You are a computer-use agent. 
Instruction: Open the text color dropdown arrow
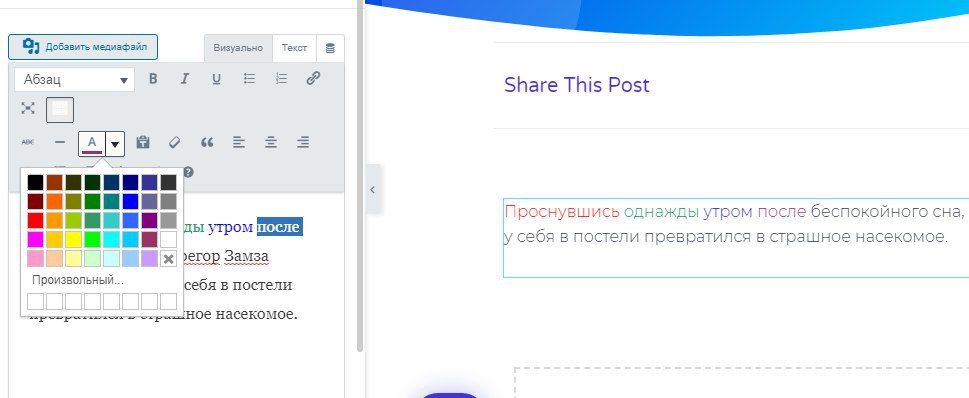click(115, 143)
